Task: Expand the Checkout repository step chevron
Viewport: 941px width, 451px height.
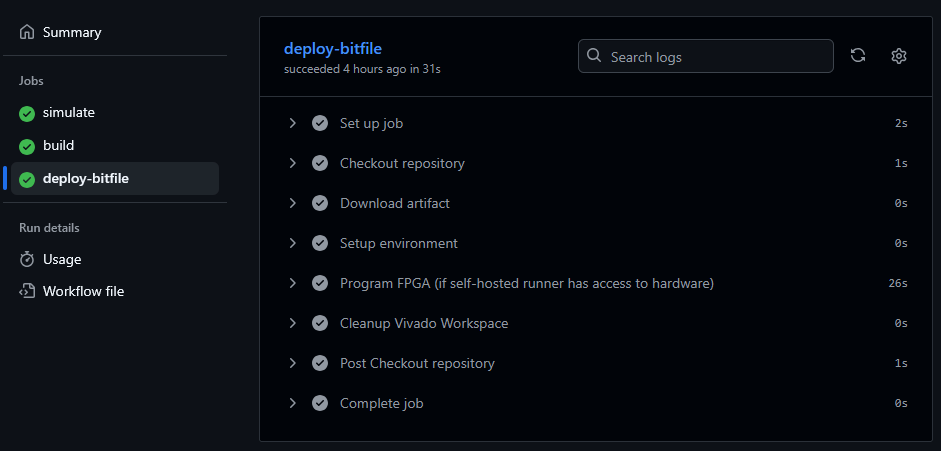Action: tap(293, 163)
